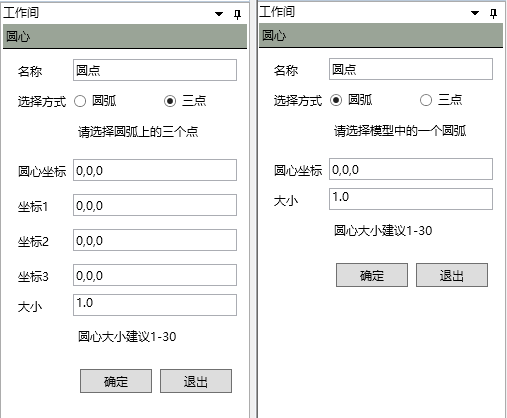This screenshot has width=507, height=418.
Task: Select 圆弧 radio in left panel
Action: (x=80, y=101)
